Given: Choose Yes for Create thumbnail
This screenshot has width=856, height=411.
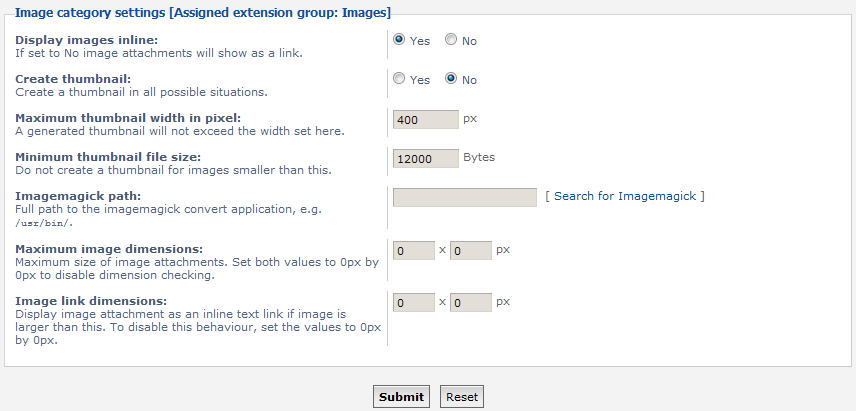Looking at the screenshot, I should tap(400, 79).
